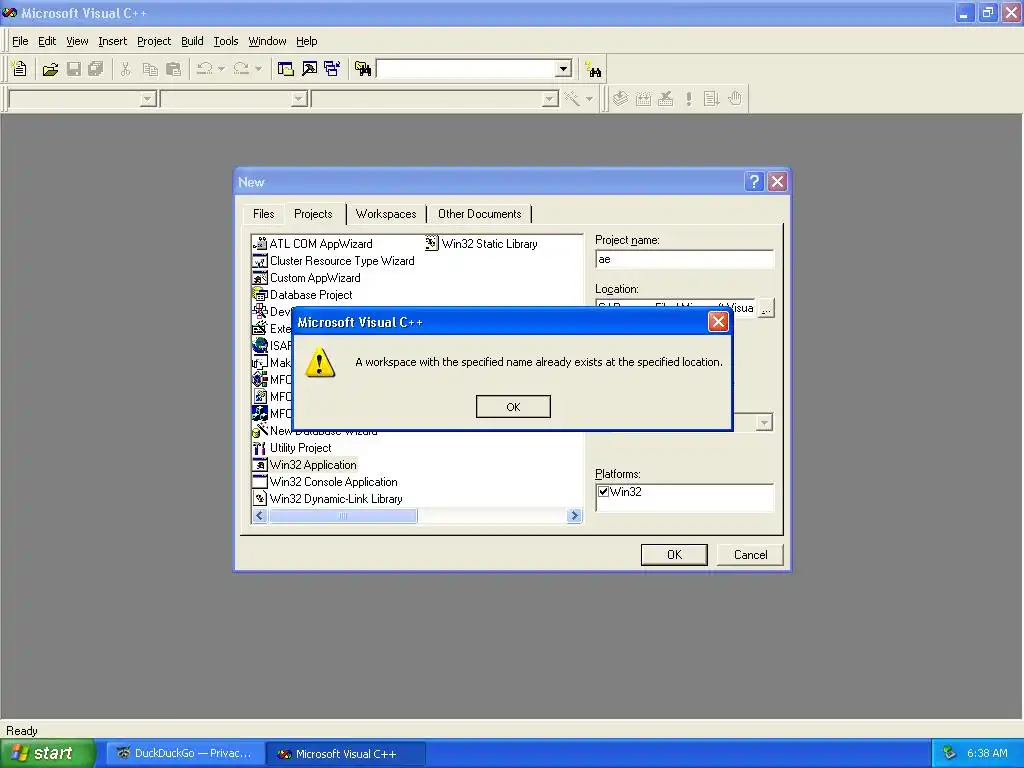This screenshot has height=768, width=1024.
Task: Switch to the Workspaces tab
Action: (386, 214)
